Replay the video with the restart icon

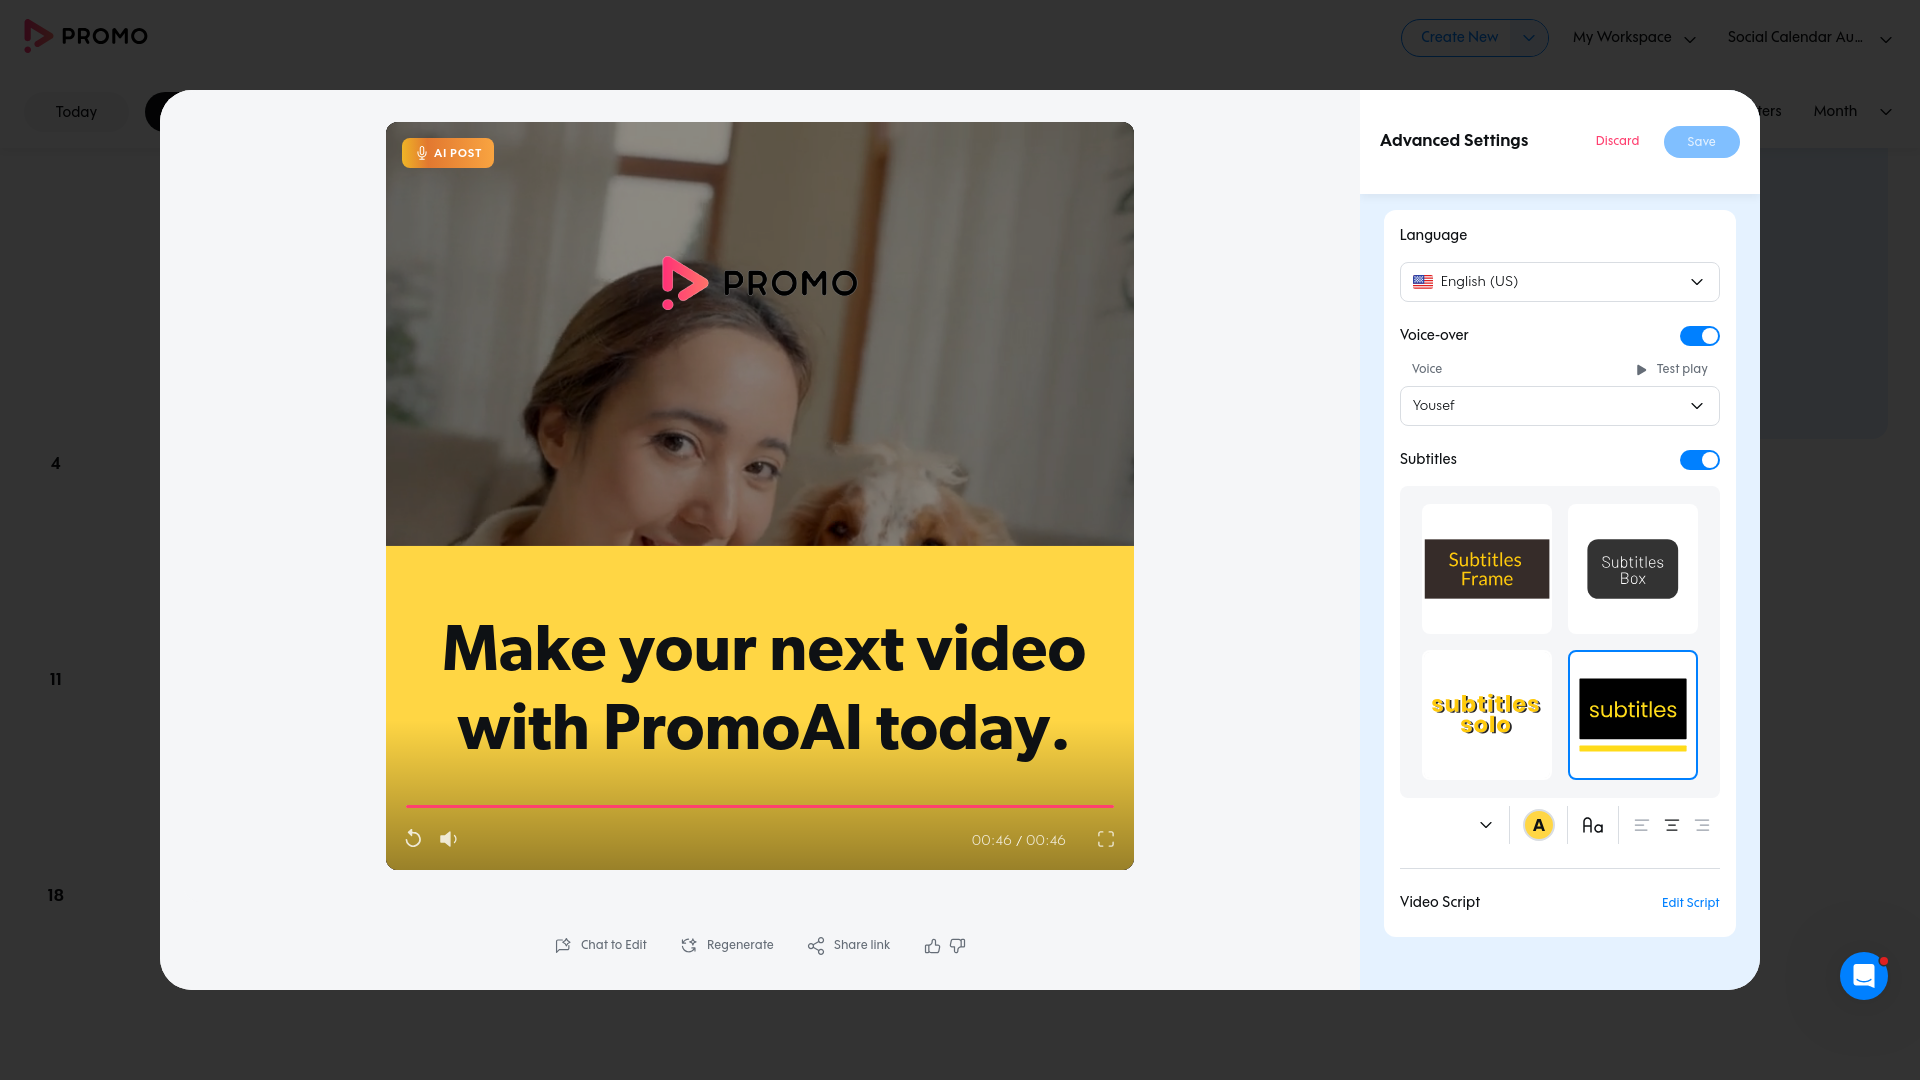coord(413,839)
